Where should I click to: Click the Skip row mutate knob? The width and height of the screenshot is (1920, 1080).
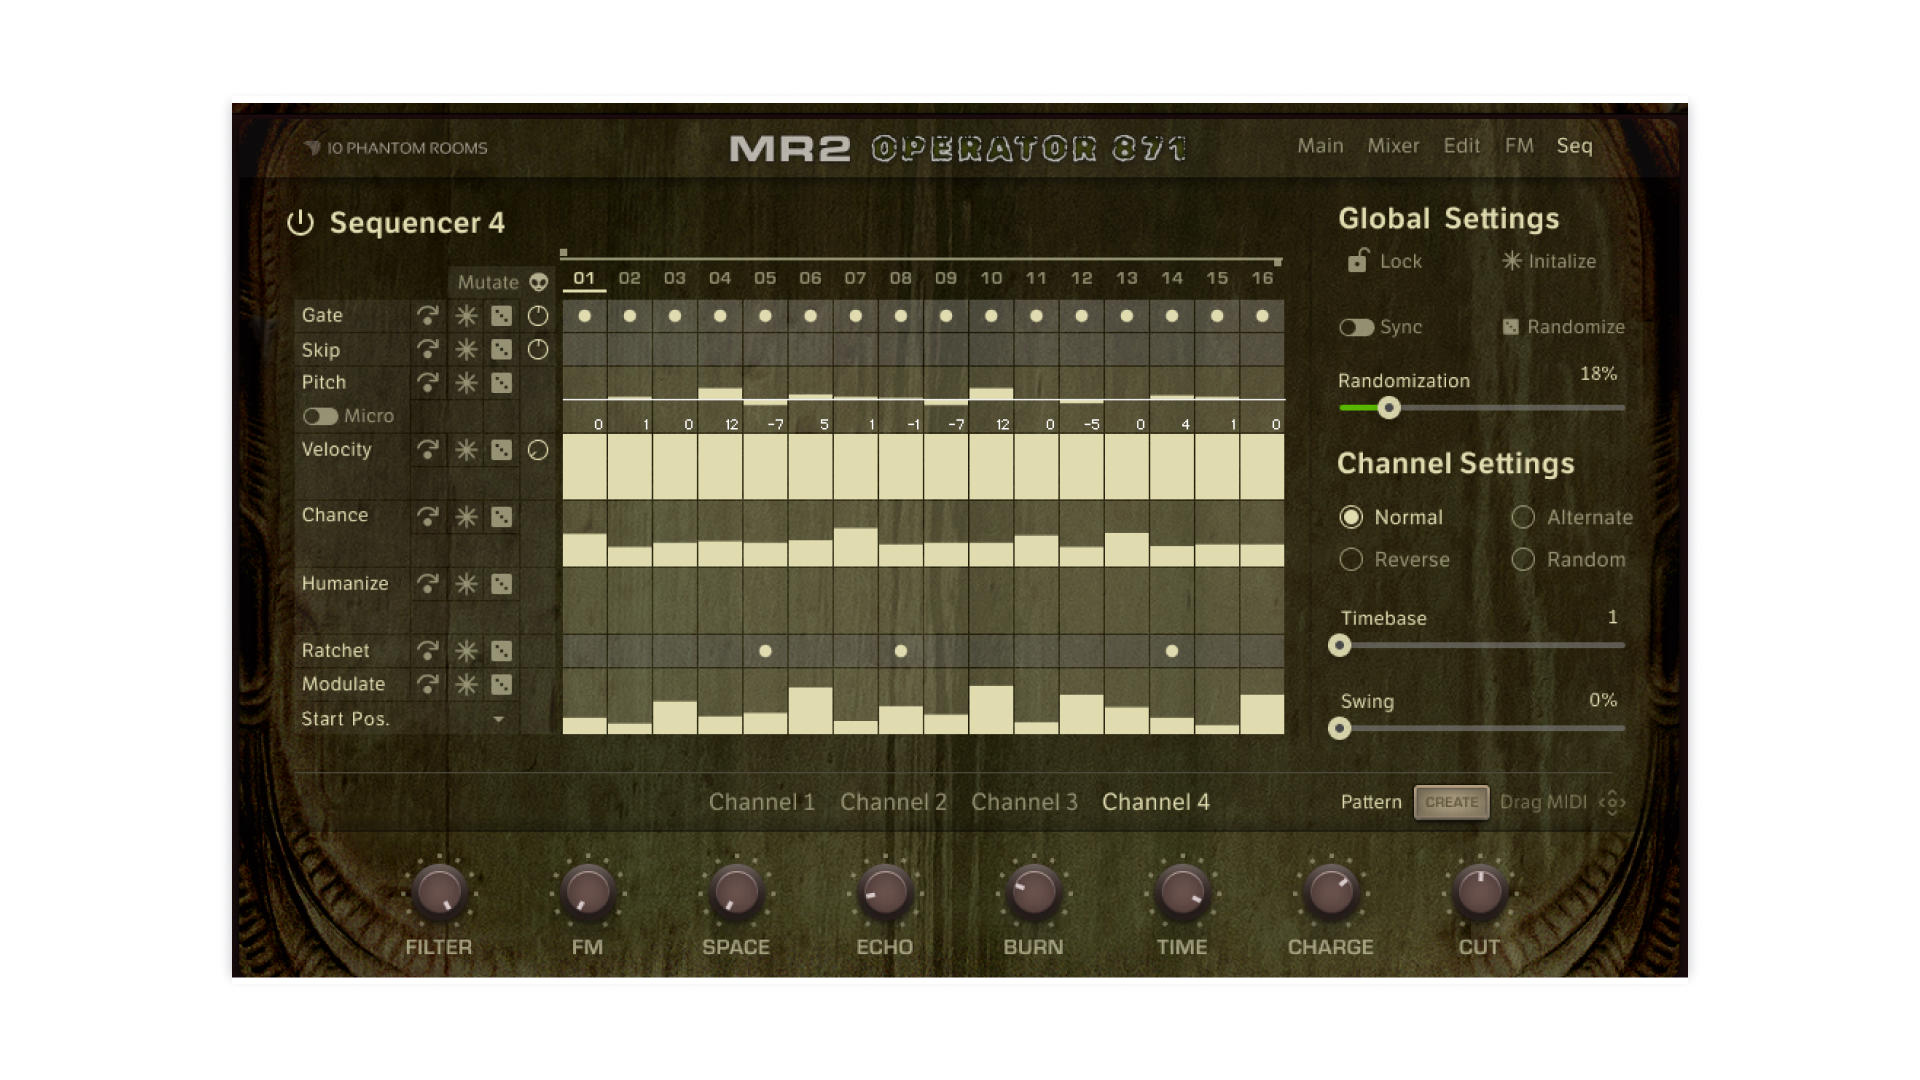point(538,350)
